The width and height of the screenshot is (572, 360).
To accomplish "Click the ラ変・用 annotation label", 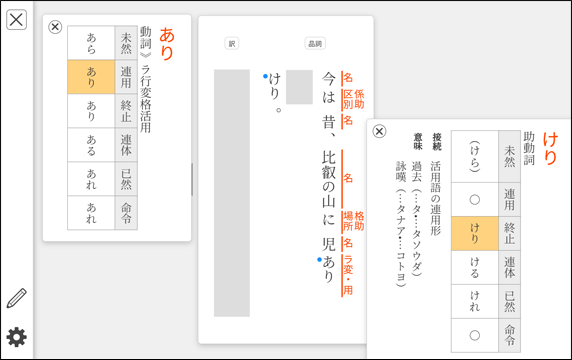I will point(348,275).
